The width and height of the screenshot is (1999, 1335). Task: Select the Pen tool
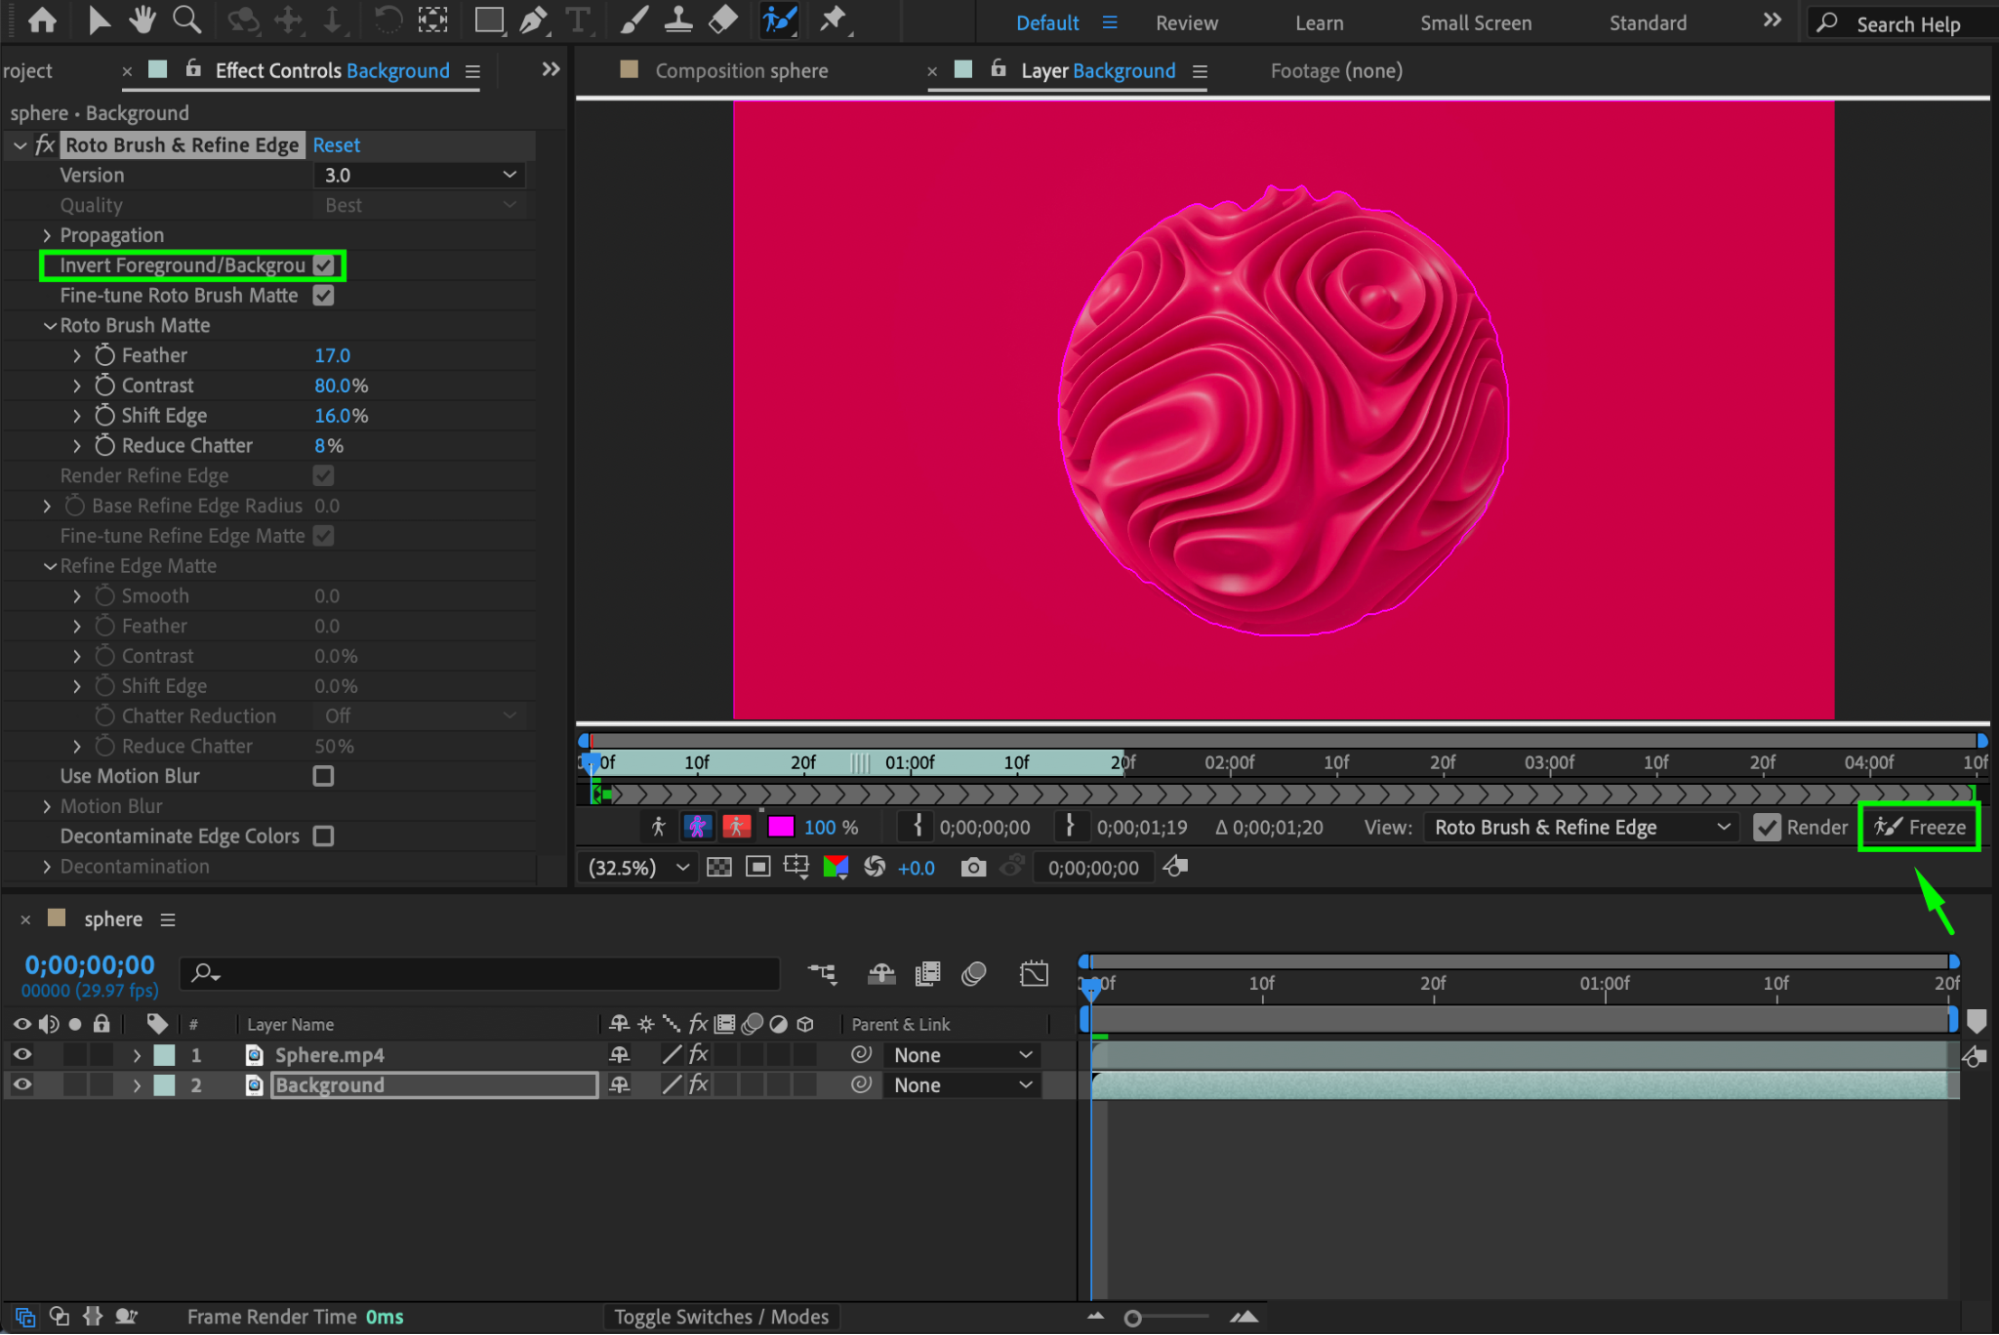point(533,19)
